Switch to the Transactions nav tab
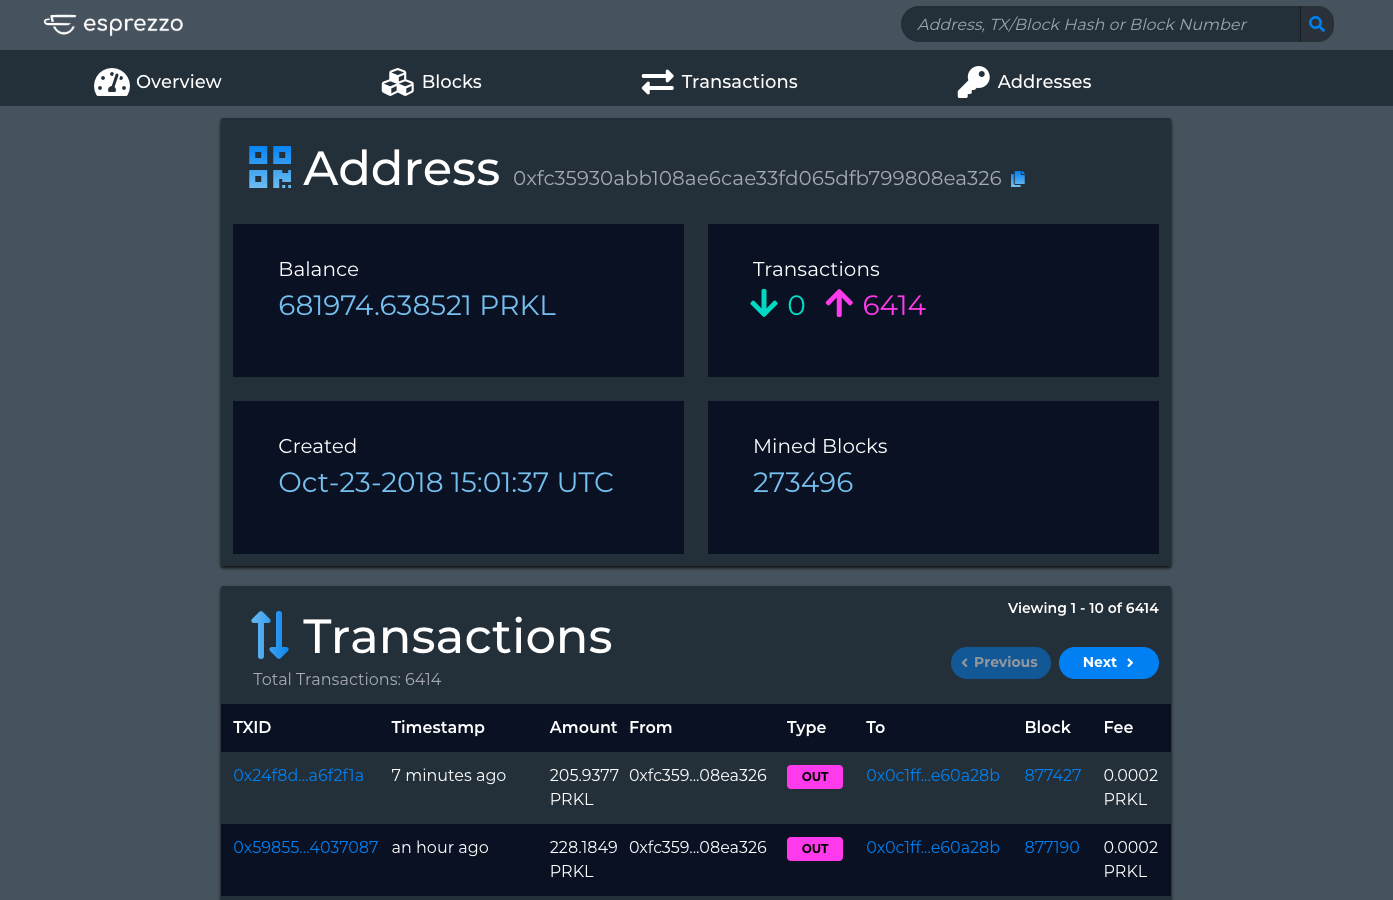 pos(720,82)
